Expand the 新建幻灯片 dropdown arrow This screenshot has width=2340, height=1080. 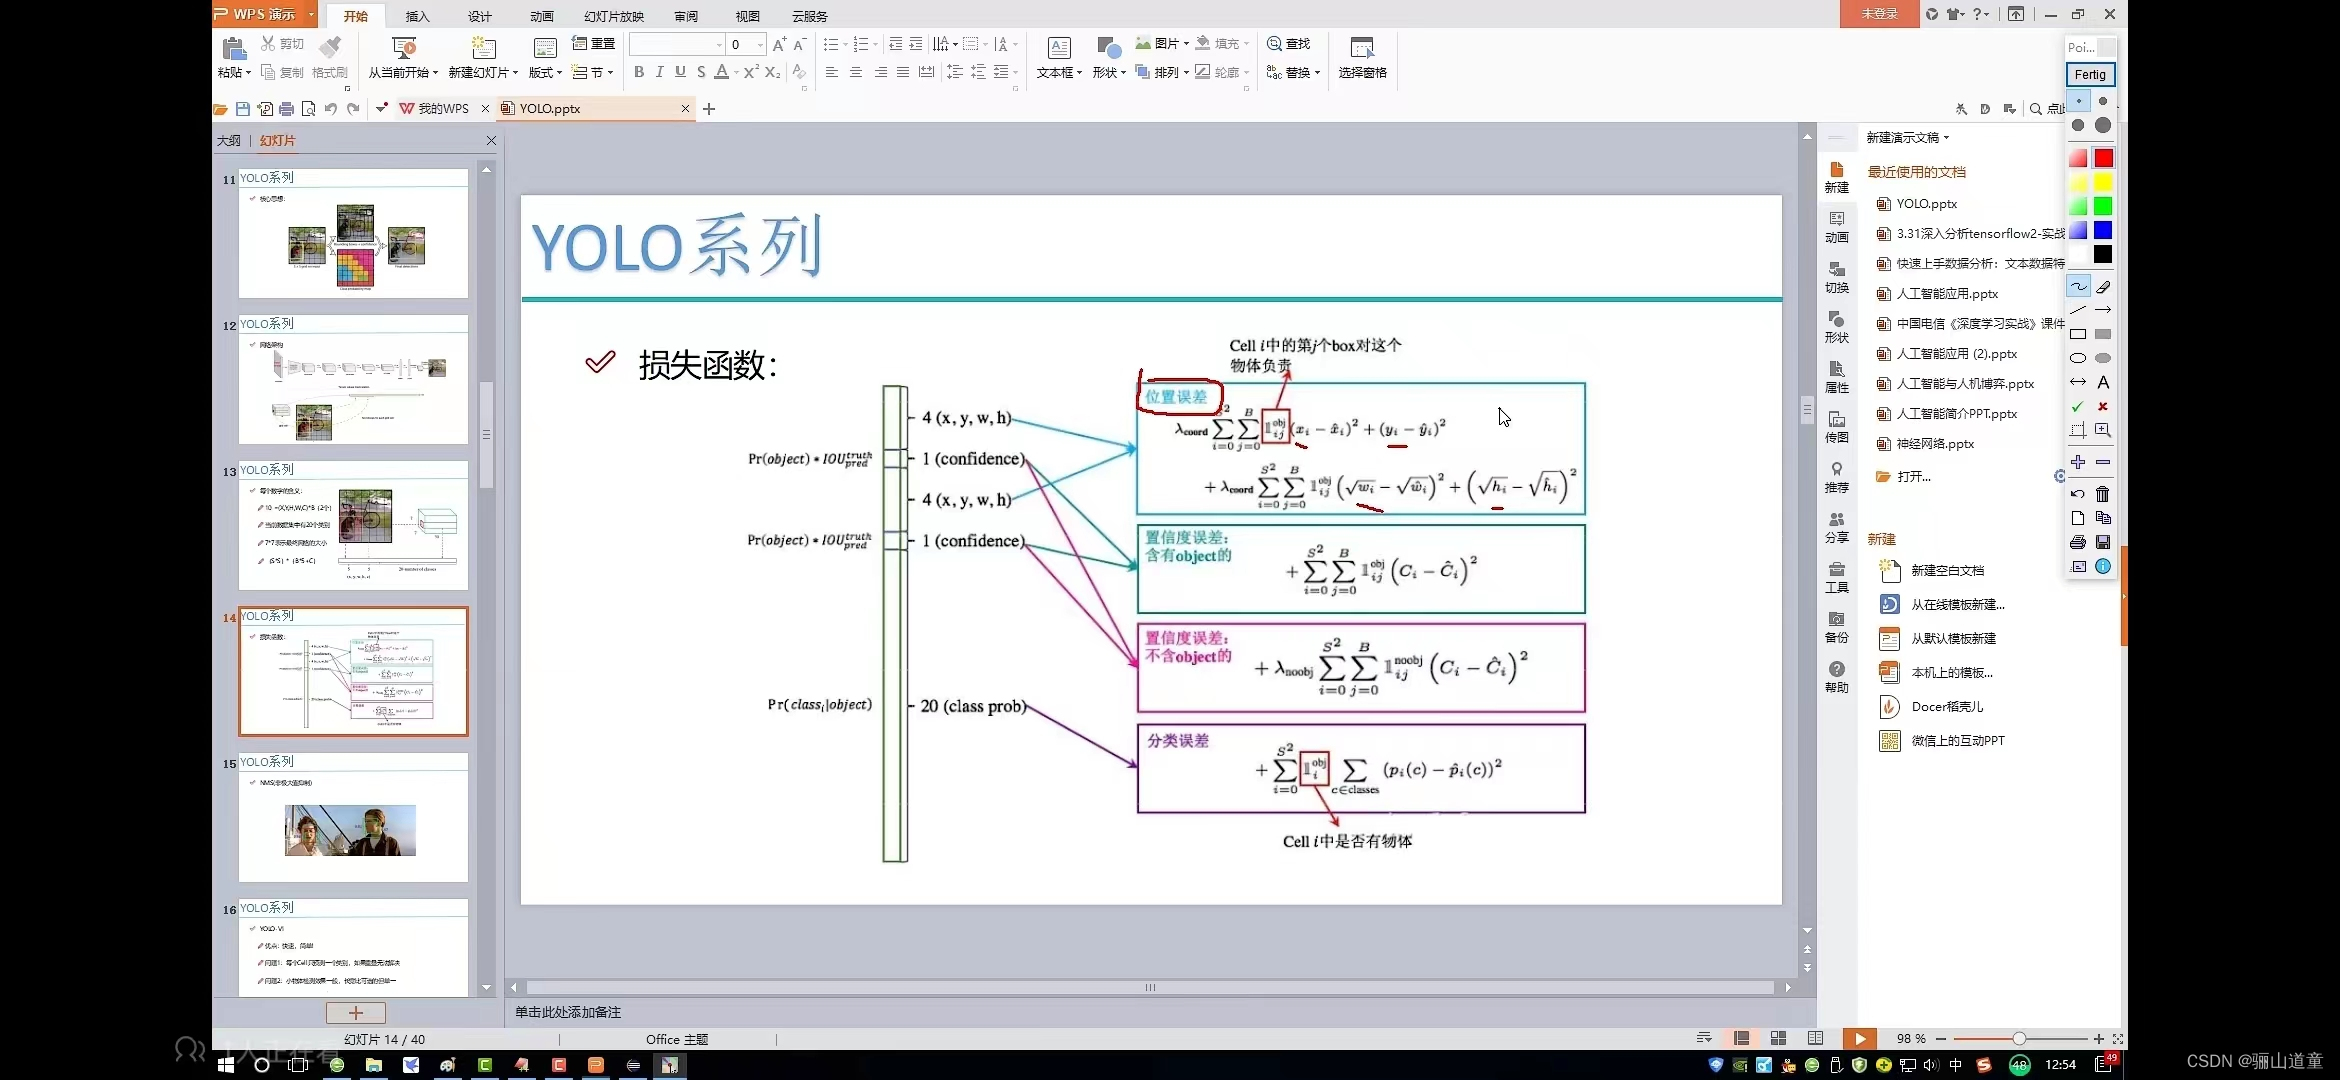click(515, 73)
